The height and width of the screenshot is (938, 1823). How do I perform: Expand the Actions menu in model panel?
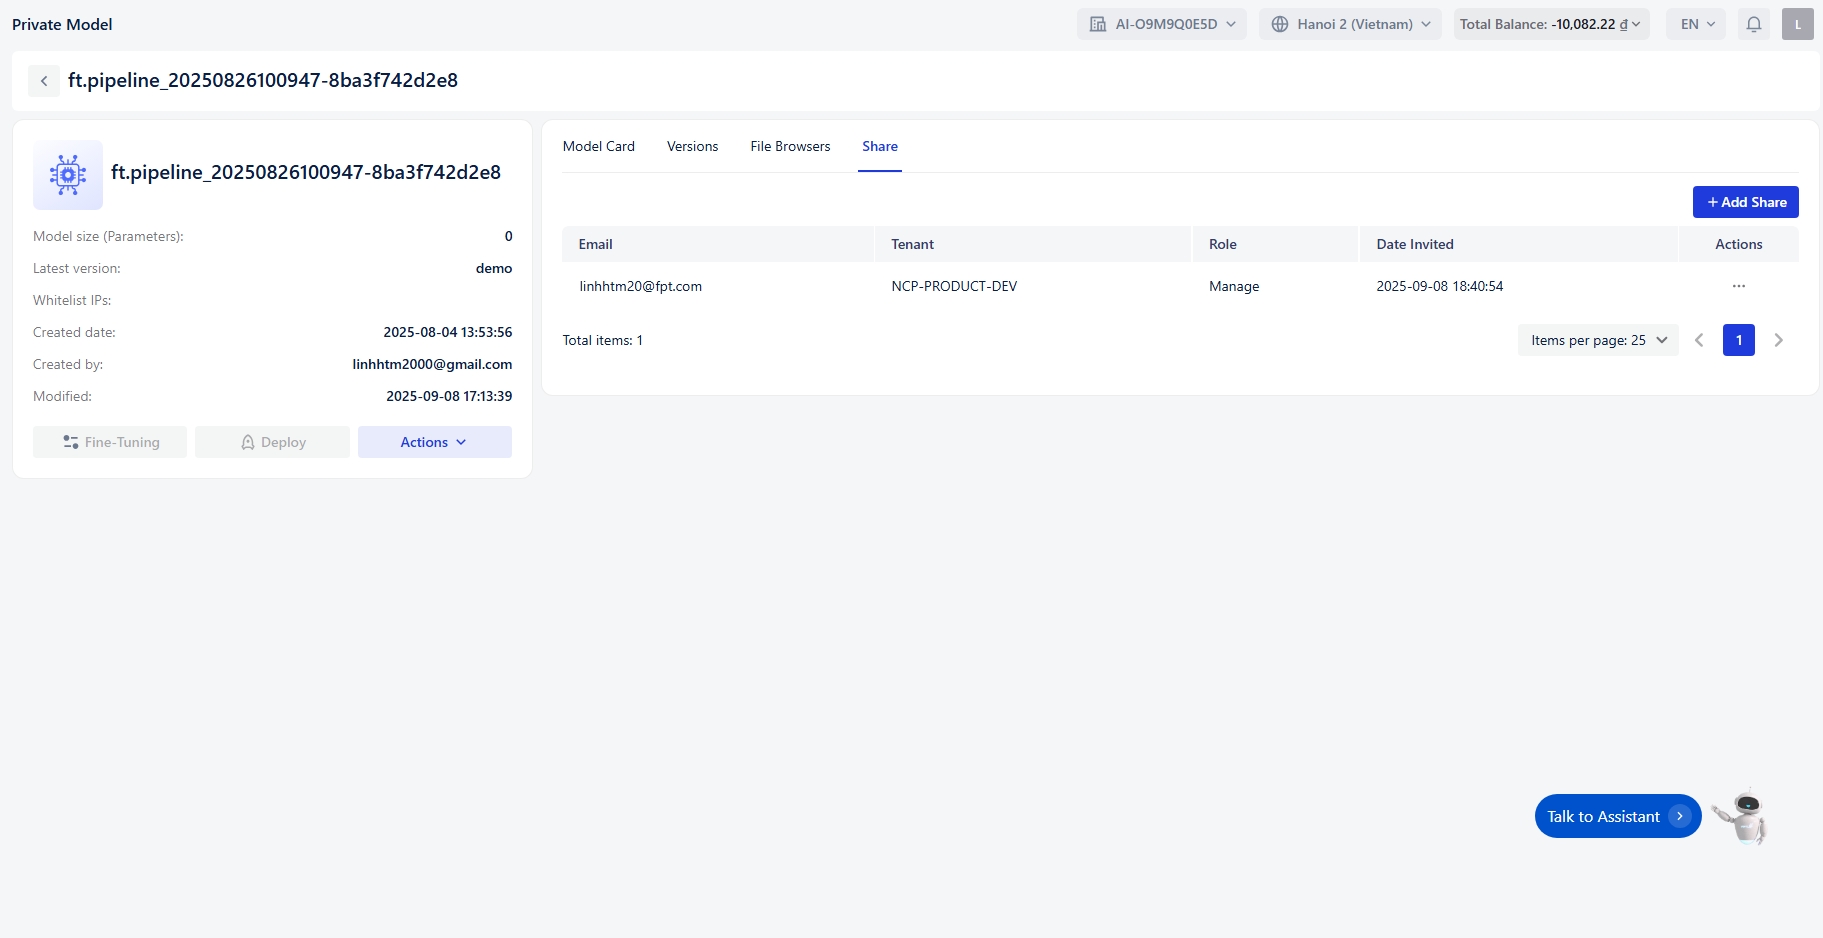[x=434, y=442]
